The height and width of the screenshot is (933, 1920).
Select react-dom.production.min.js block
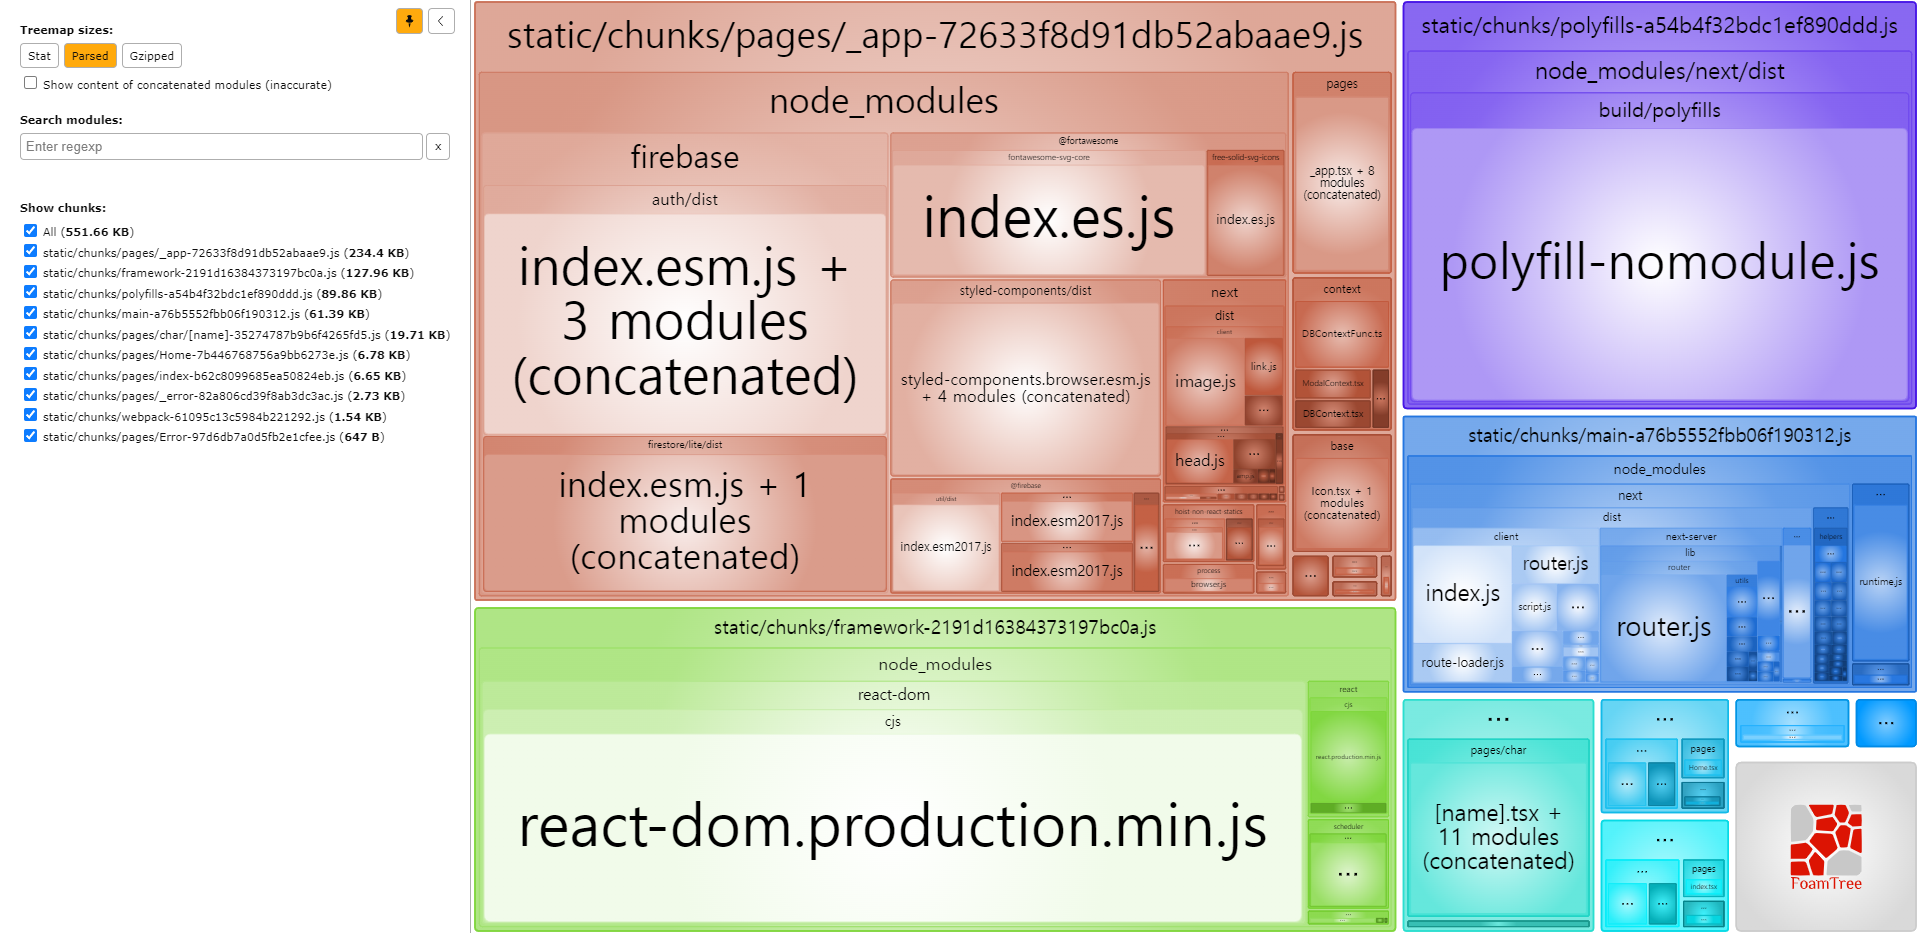[x=893, y=828]
